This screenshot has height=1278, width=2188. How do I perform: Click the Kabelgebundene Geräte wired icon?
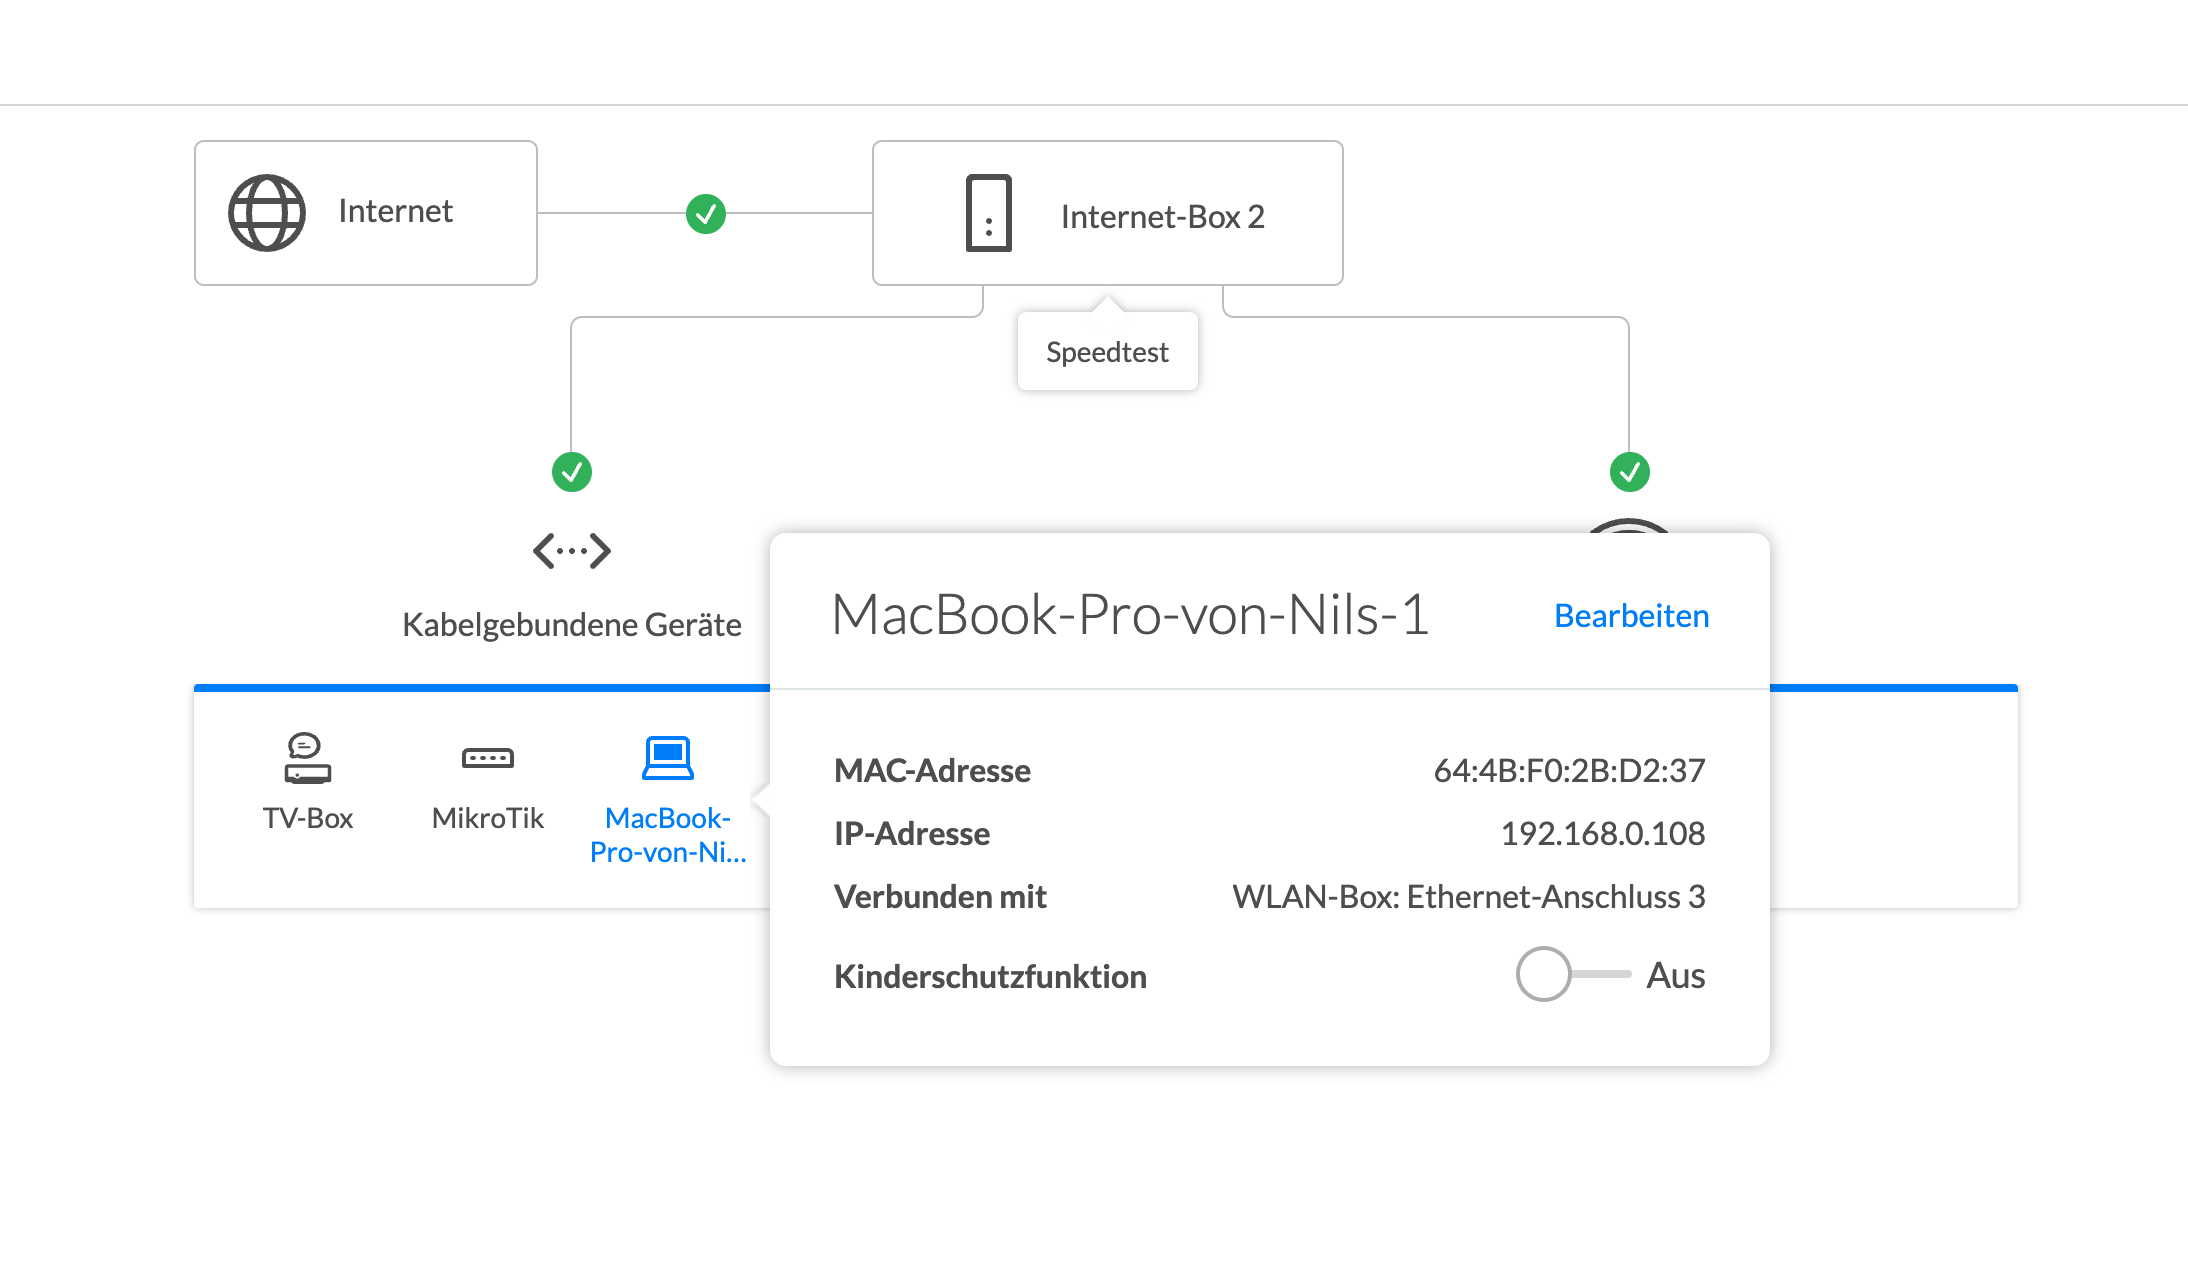(x=571, y=550)
